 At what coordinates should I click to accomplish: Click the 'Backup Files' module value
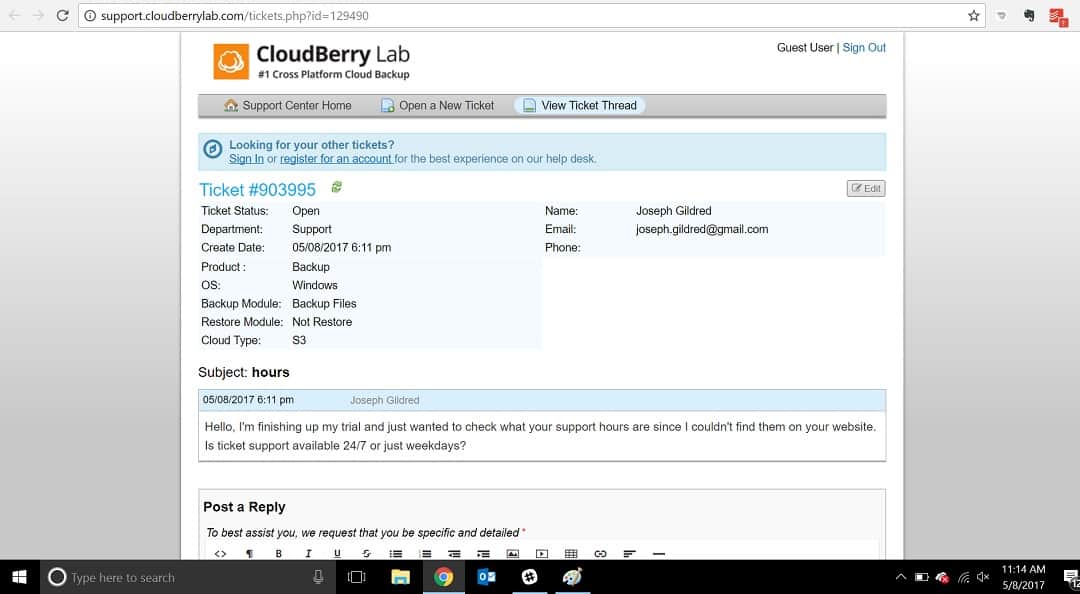point(324,303)
